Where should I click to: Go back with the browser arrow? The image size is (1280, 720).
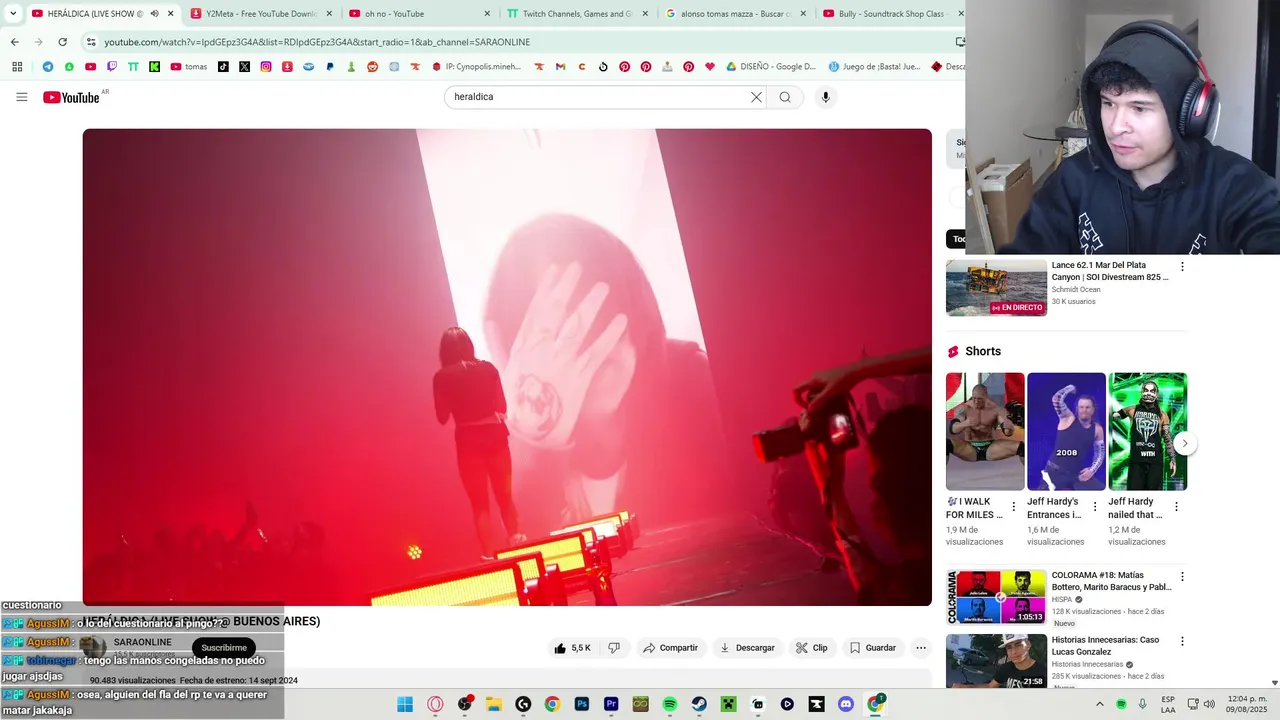click(14, 42)
